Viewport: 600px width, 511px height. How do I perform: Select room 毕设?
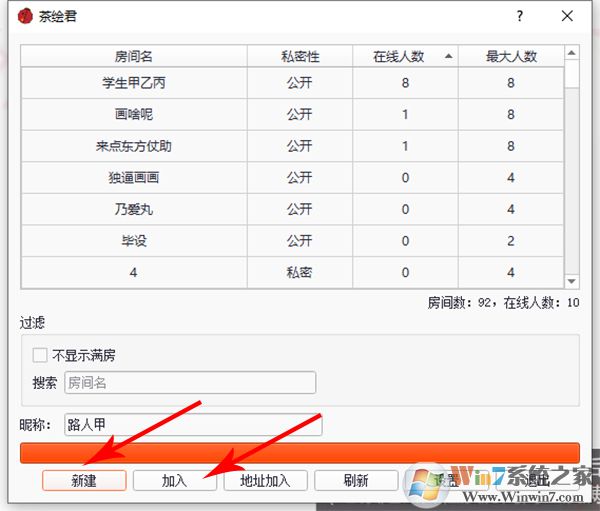(x=134, y=241)
